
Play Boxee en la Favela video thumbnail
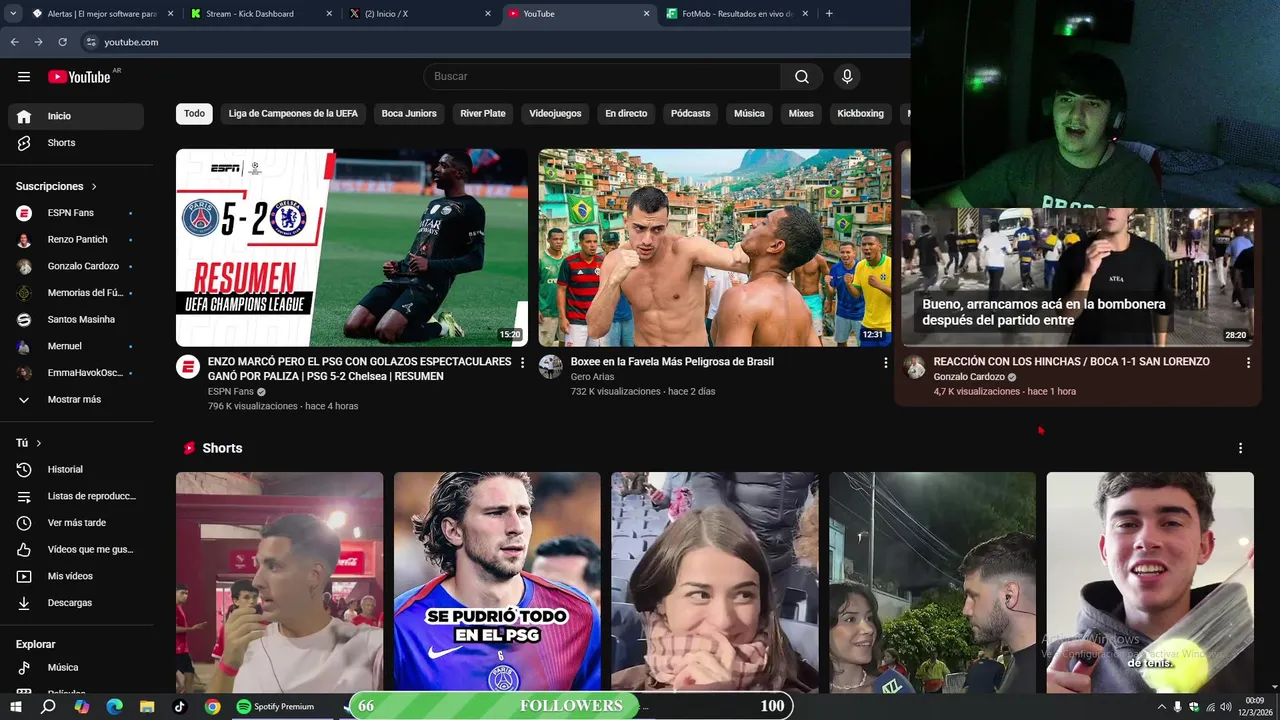[x=715, y=248]
